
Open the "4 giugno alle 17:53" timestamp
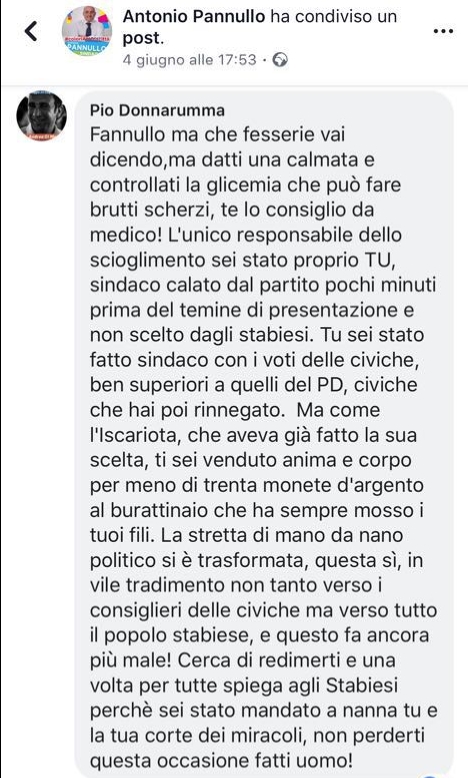coord(190,60)
